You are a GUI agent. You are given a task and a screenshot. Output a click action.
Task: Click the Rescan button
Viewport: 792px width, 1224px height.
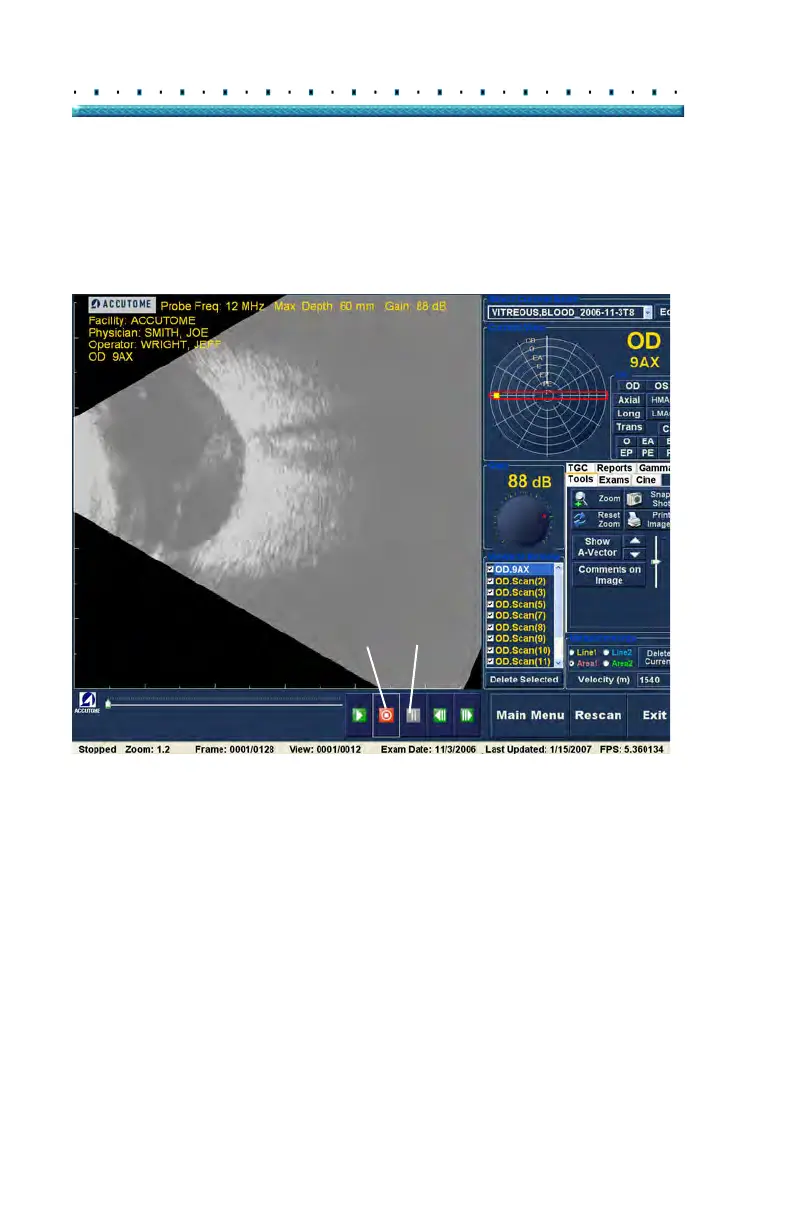pyautogui.click(x=598, y=715)
